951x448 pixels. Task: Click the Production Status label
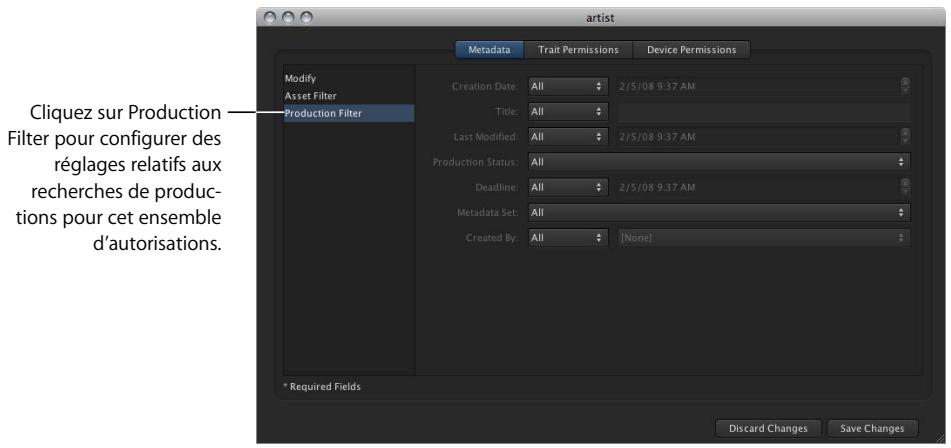pos(475,162)
